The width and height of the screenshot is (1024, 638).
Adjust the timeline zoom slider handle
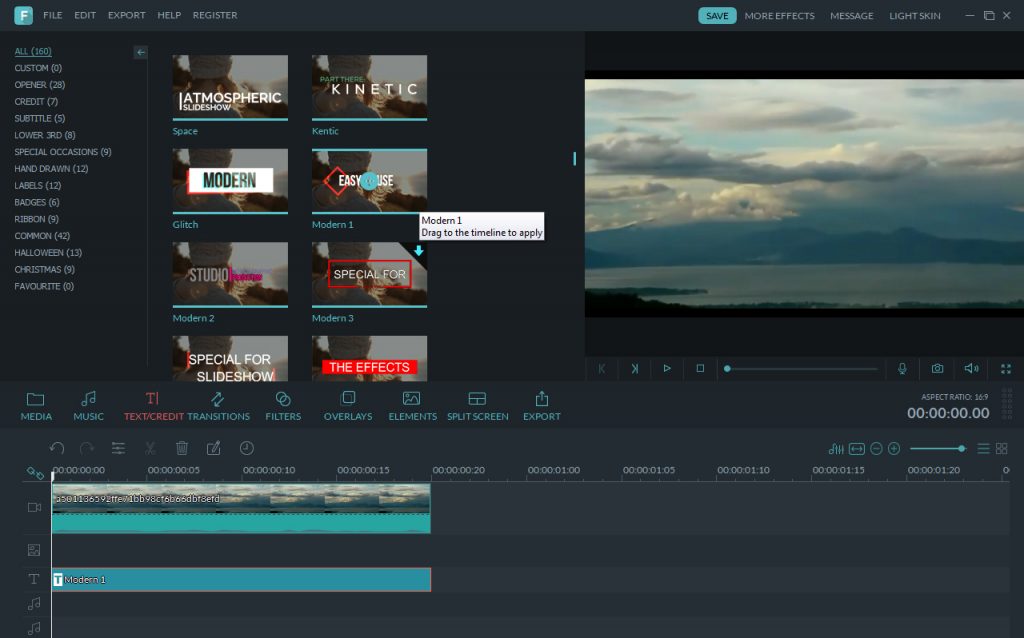[x=961, y=449]
